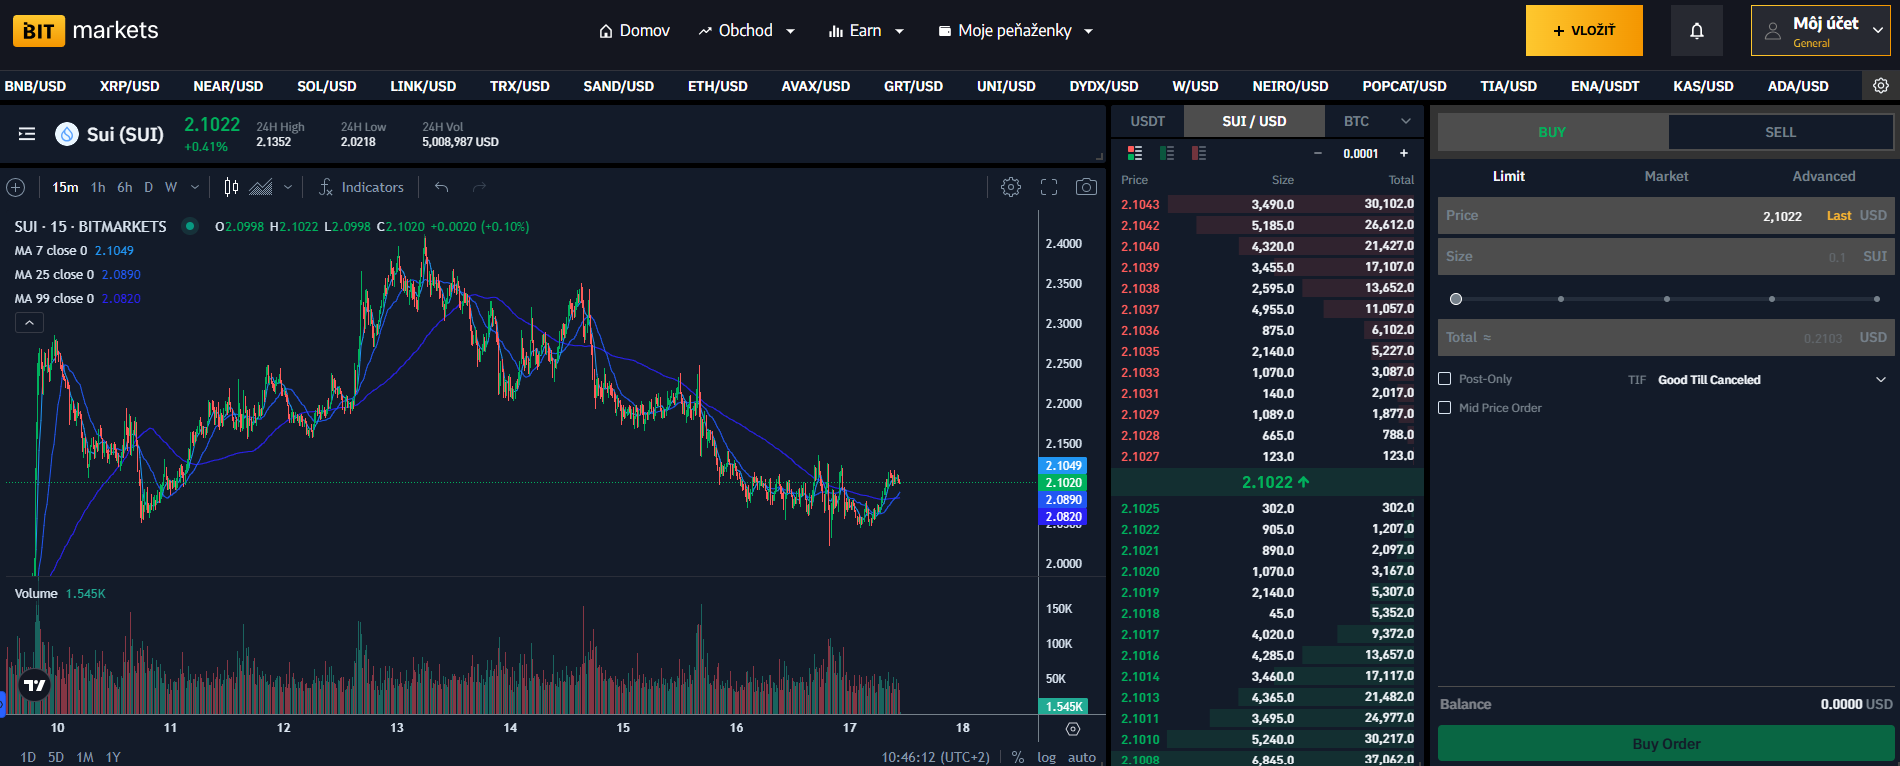
Task: Collapse the moving average legend chevron
Action: (x=29, y=323)
